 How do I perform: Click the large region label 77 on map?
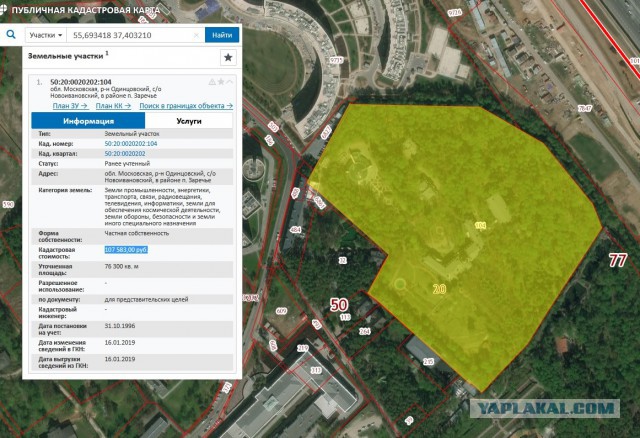tap(618, 260)
